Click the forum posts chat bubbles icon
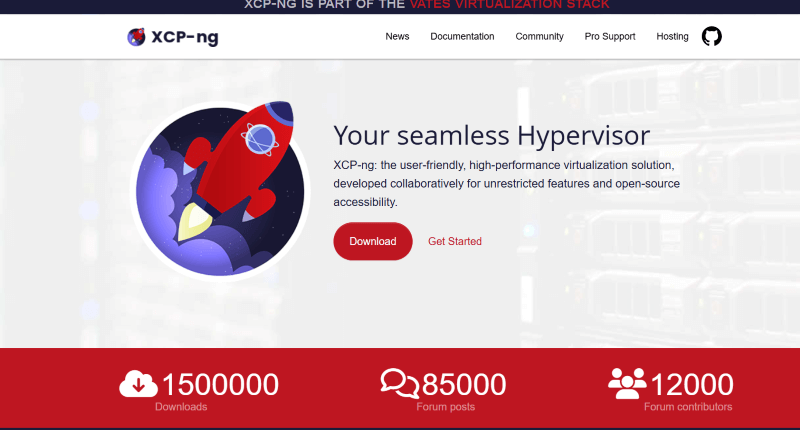 (400, 383)
